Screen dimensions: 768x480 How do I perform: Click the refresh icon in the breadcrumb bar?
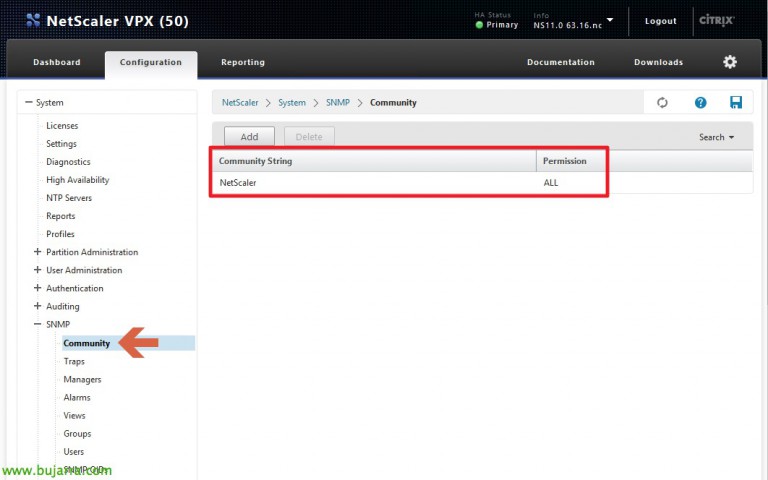coord(662,102)
